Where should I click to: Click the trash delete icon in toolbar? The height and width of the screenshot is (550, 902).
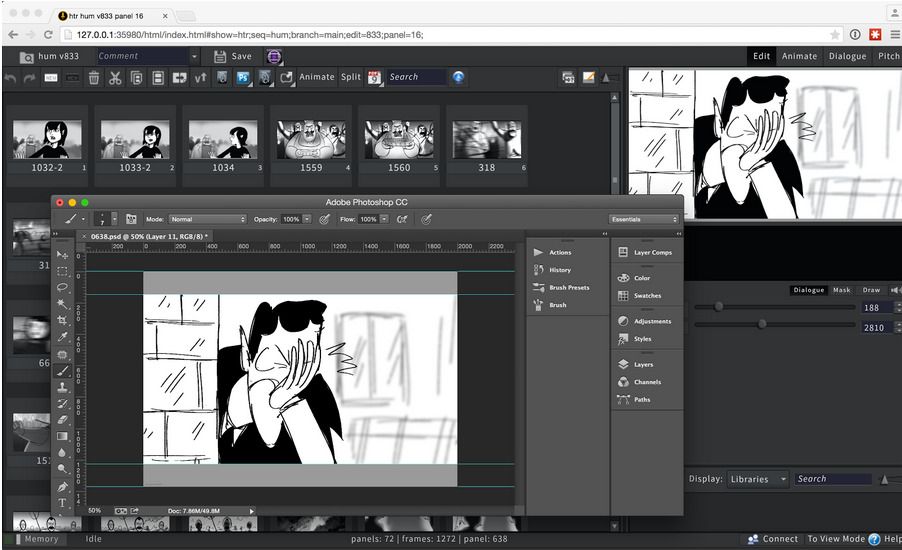[93, 77]
